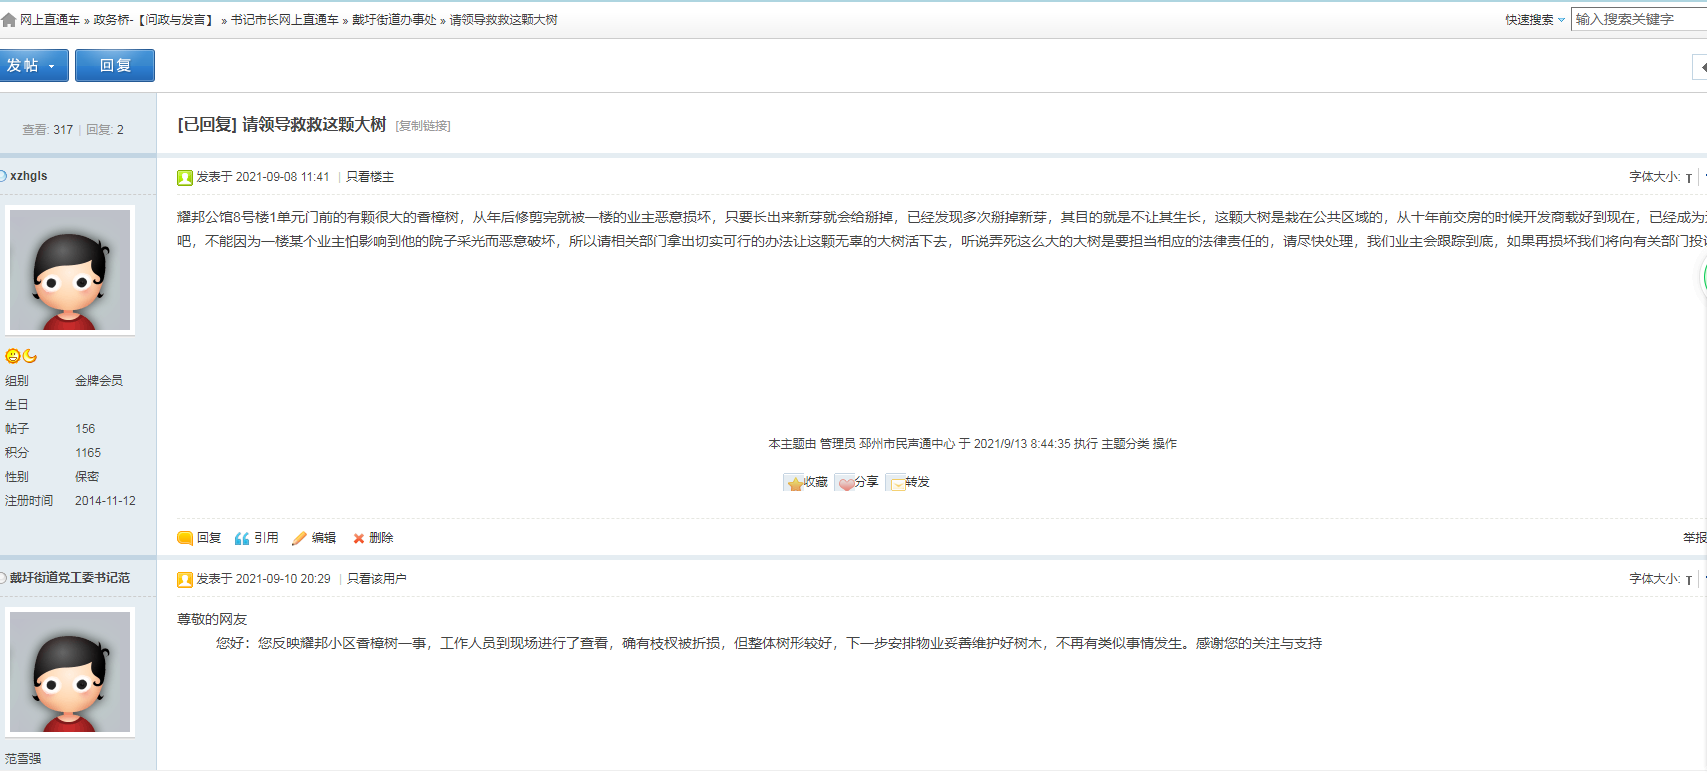Viewport: 1707px width, 773px height.
Task: Toggle 只看该用户 filter on reply
Action: [x=377, y=579]
